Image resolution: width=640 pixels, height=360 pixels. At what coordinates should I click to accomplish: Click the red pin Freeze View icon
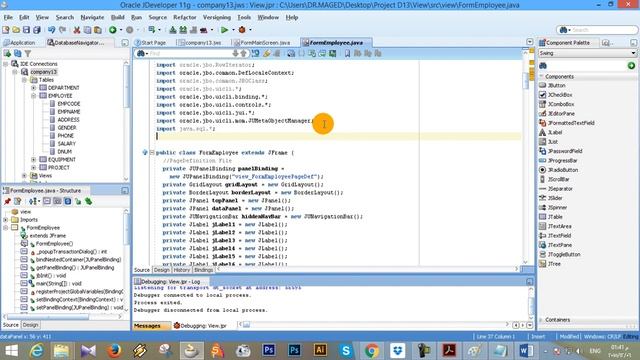tap(7, 201)
